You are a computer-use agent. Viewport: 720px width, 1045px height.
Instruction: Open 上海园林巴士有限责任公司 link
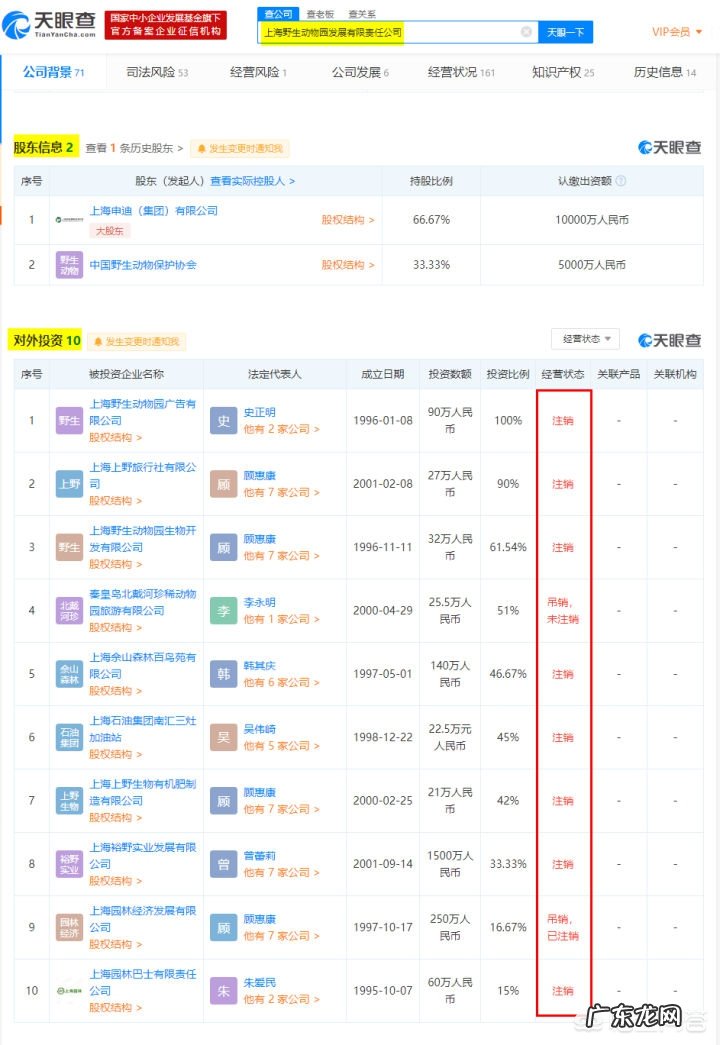pyautogui.click(x=143, y=982)
